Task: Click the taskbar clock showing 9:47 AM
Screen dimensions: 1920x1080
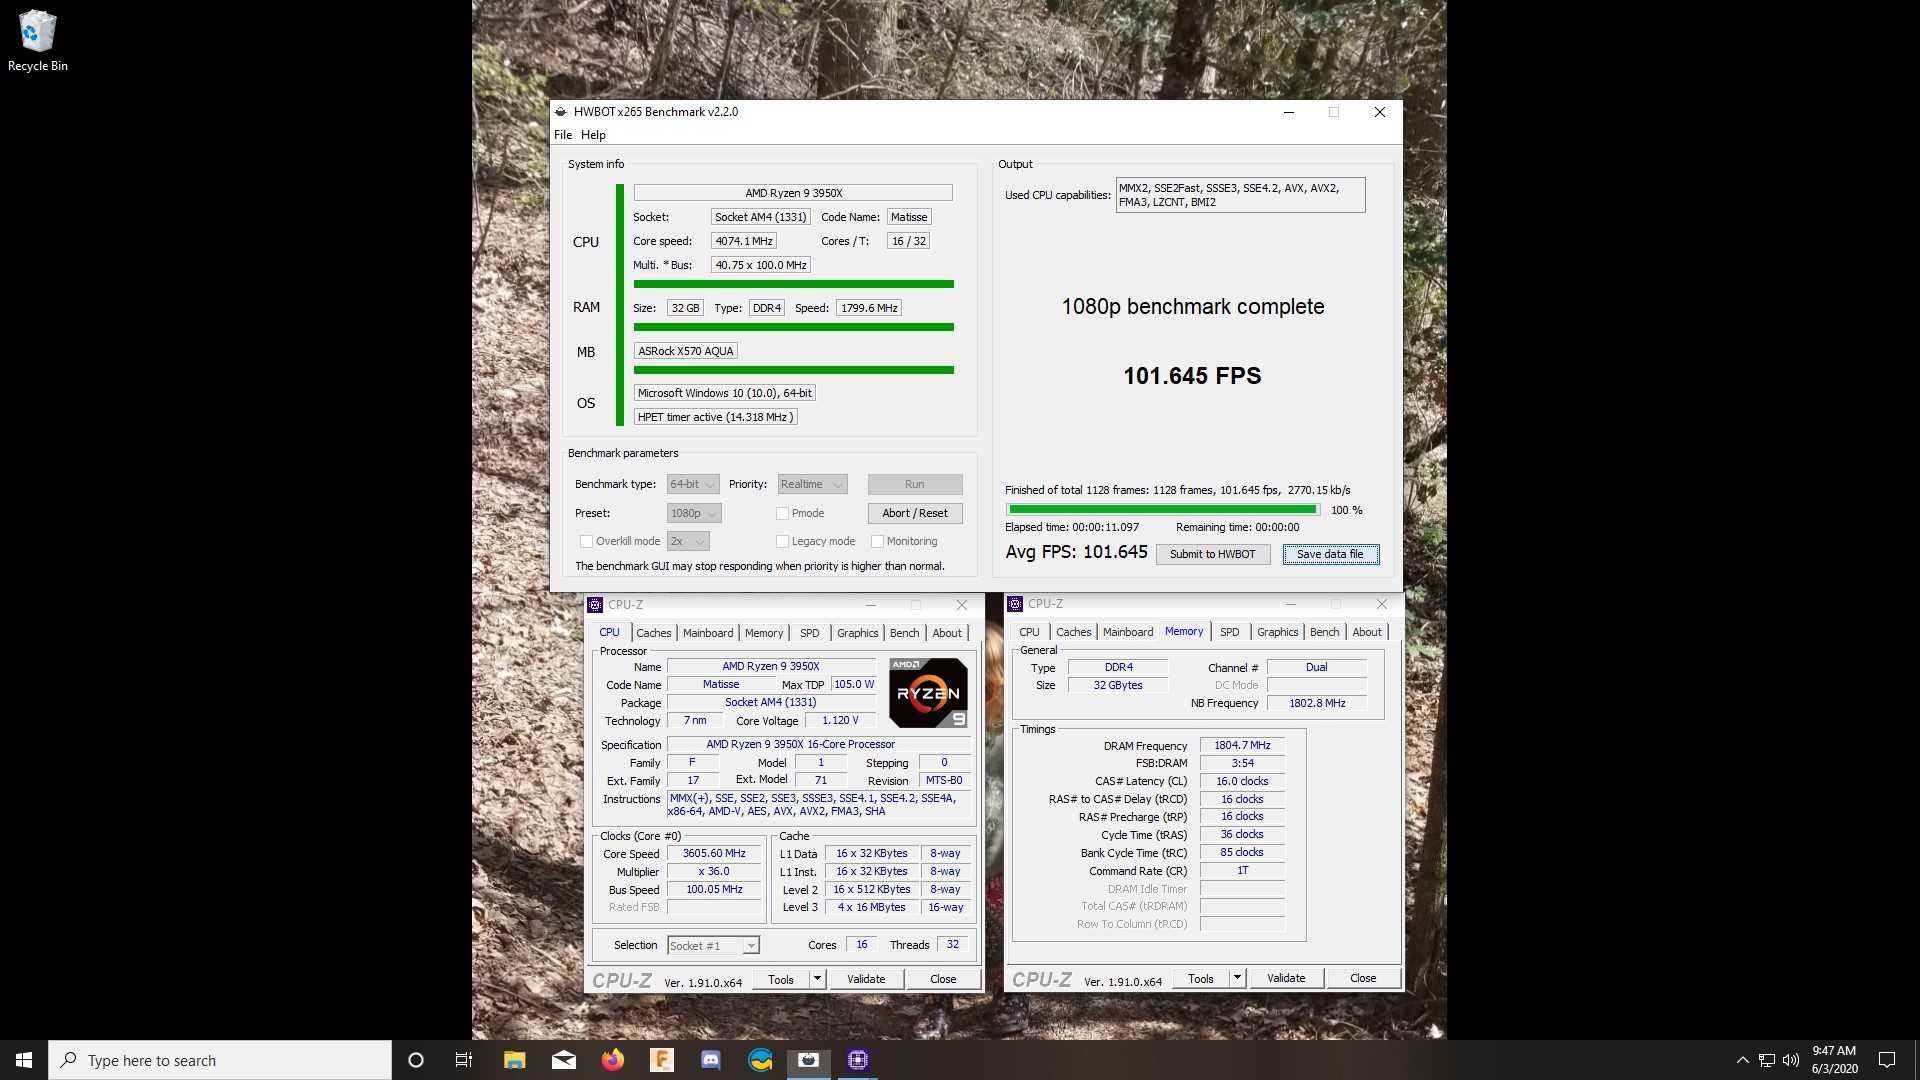Action: point(1834,1060)
